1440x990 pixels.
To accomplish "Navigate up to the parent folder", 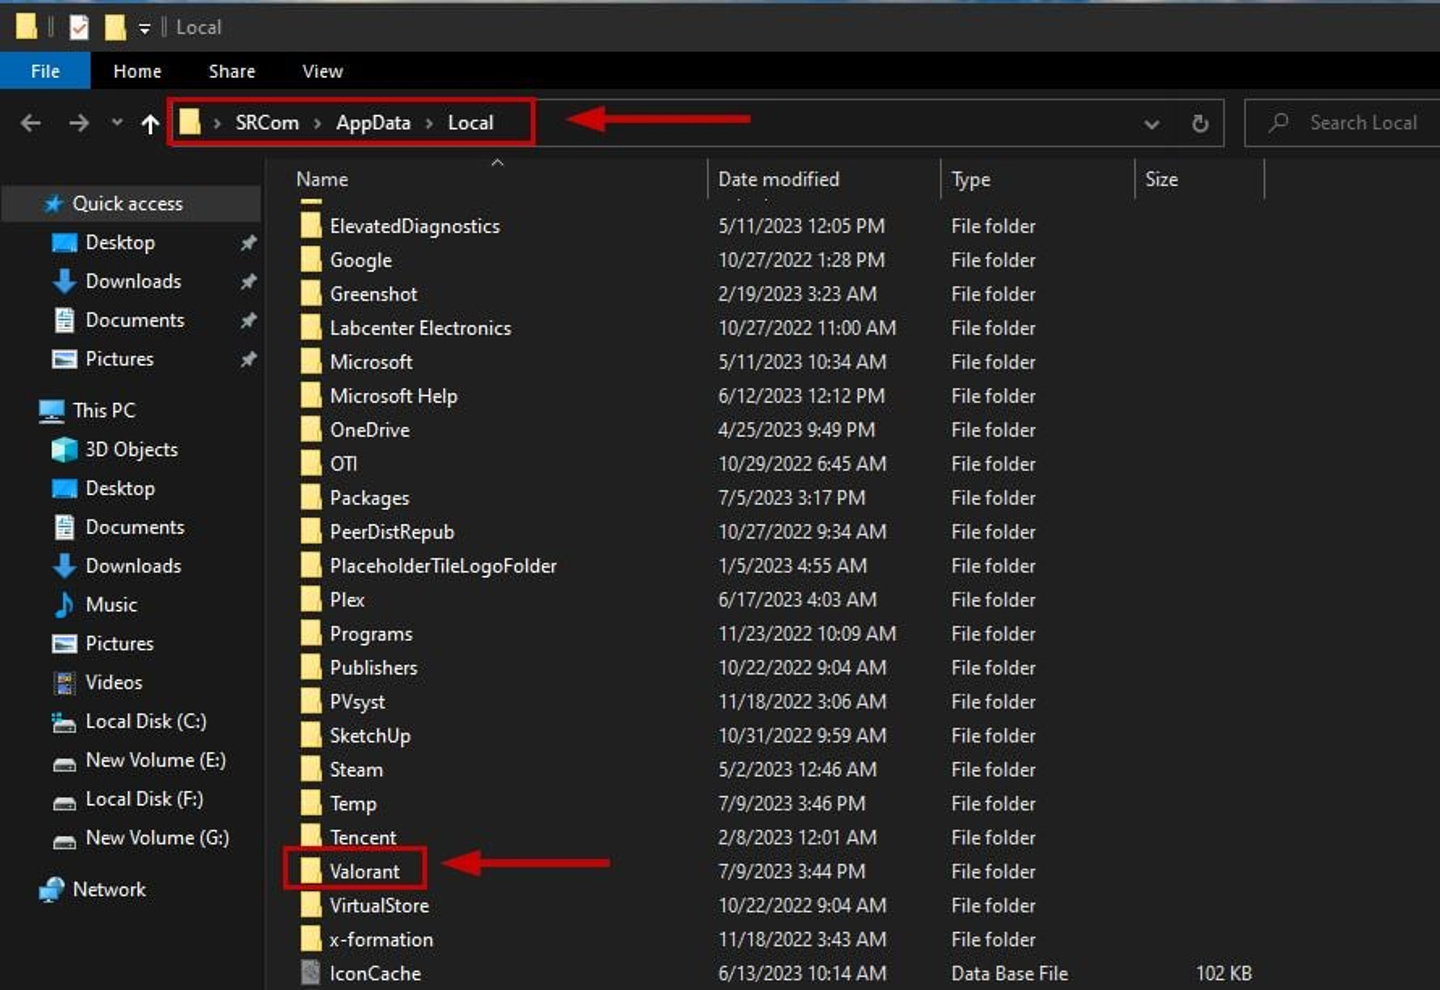I will pos(150,122).
